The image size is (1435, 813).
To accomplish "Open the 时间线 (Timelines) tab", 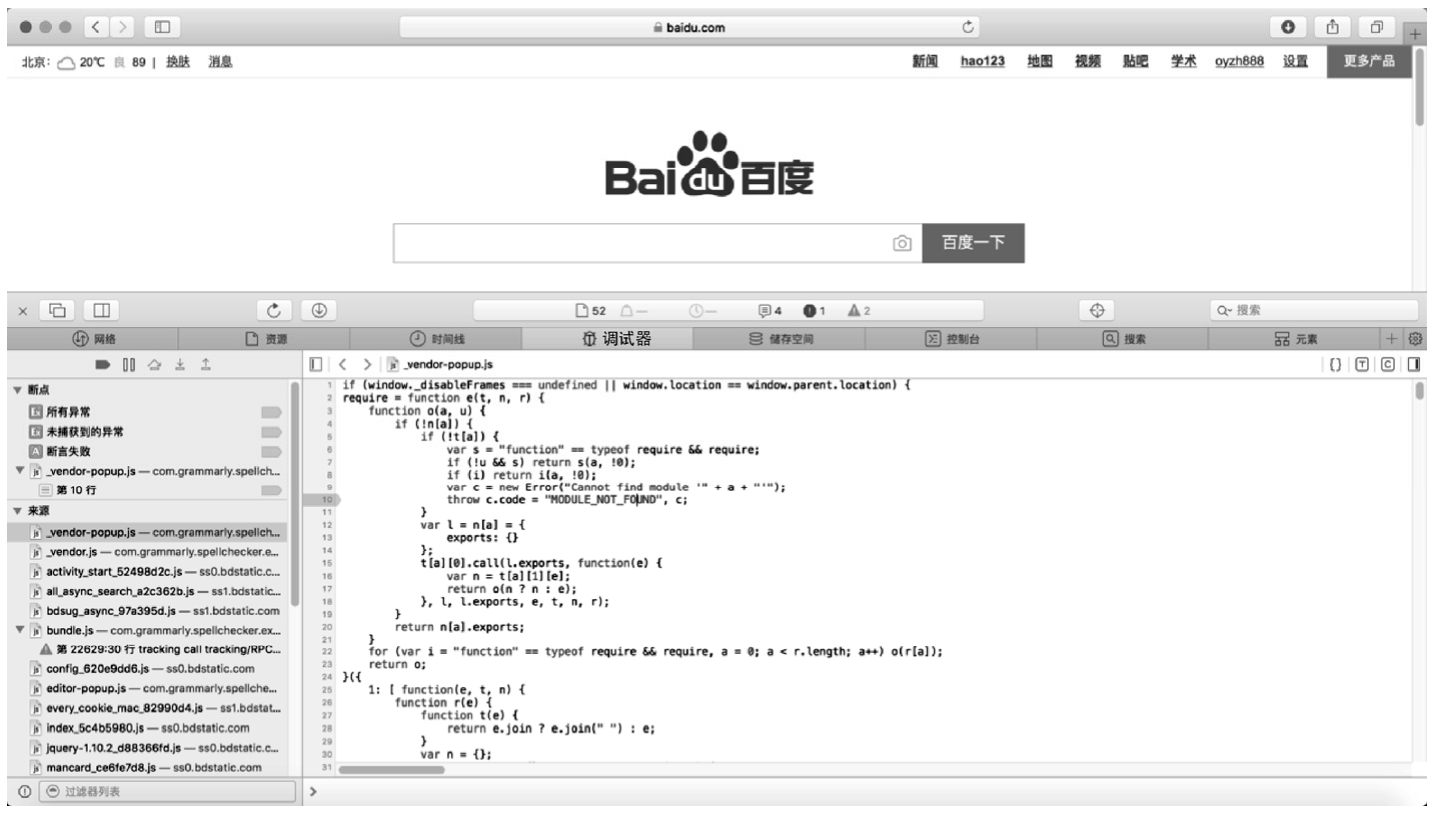I will click(x=437, y=339).
